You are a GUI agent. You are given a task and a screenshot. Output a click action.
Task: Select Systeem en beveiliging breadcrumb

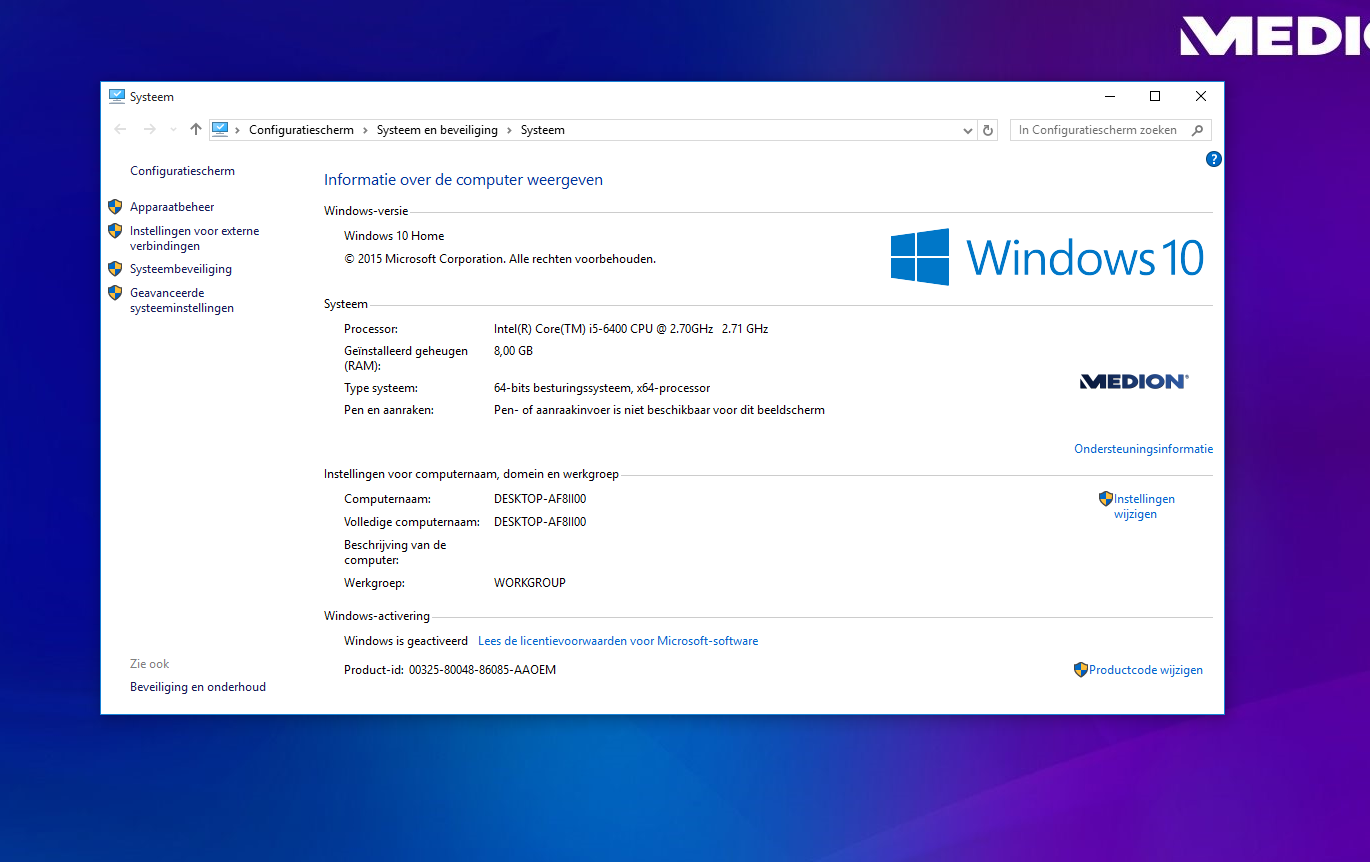click(x=437, y=130)
